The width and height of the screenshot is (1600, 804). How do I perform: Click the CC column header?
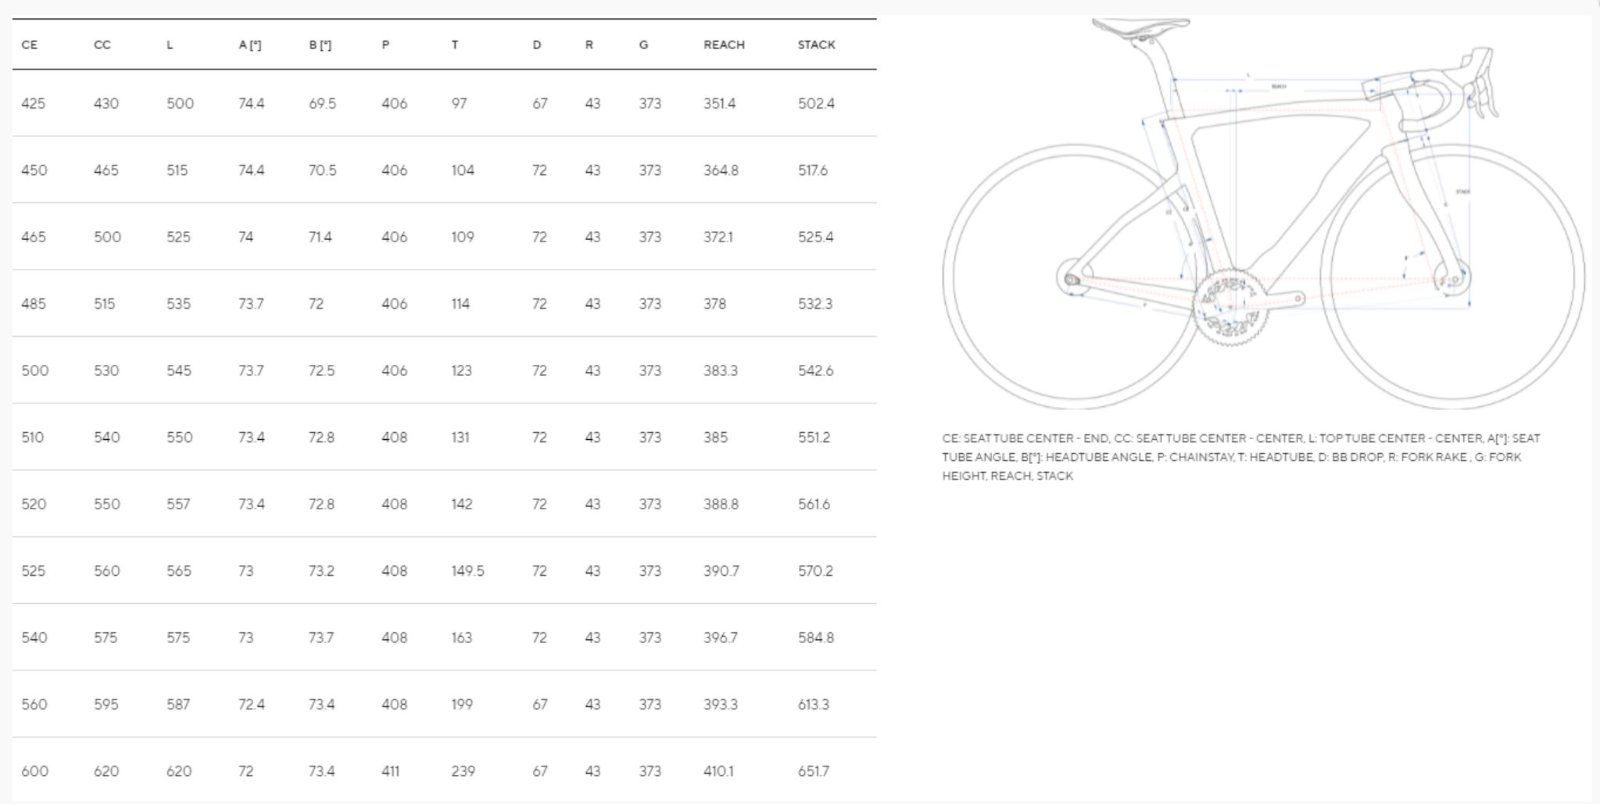(102, 45)
